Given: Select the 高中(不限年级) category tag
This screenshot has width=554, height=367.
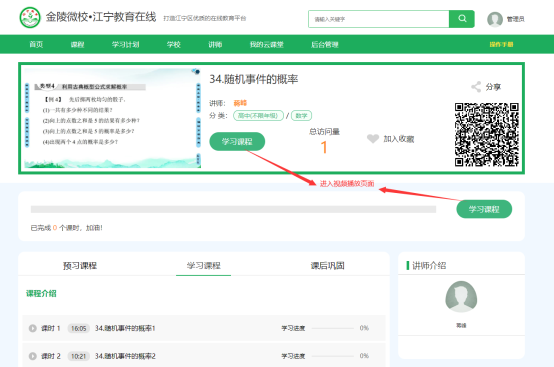Looking at the screenshot, I should pos(258,116).
